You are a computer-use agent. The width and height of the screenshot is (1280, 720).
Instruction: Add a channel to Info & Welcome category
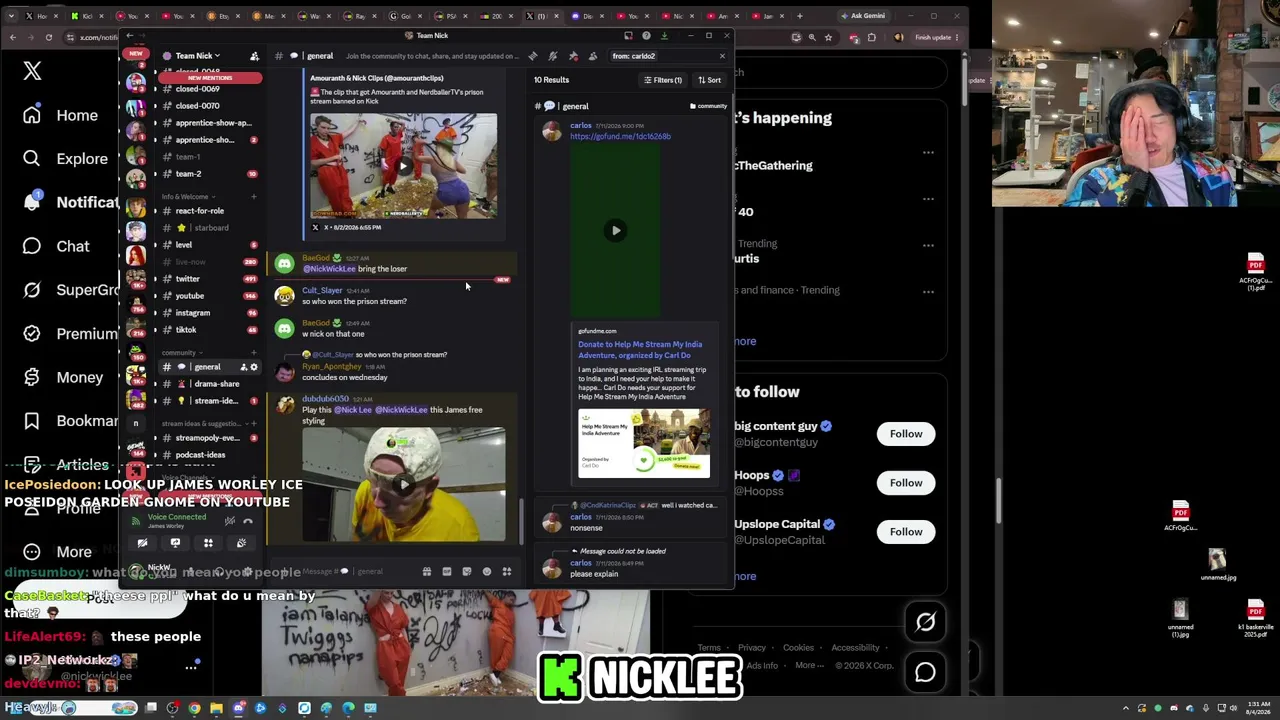coord(253,197)
